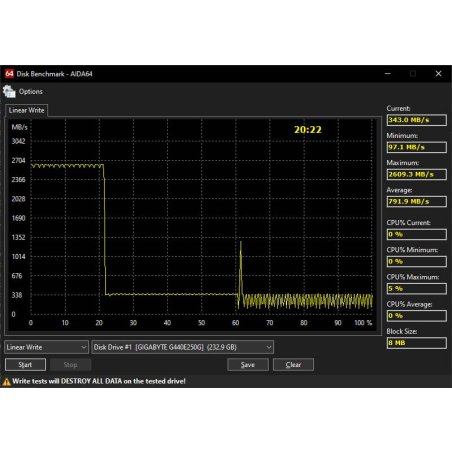Click the Save button
The width and height of the screenshot is (452, 452).
(x=248, y=365)
